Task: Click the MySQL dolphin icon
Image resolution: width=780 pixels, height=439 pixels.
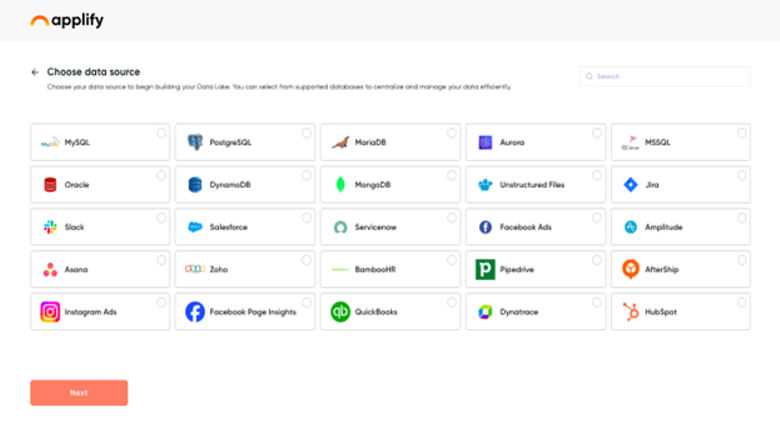Action: [50, 143]
